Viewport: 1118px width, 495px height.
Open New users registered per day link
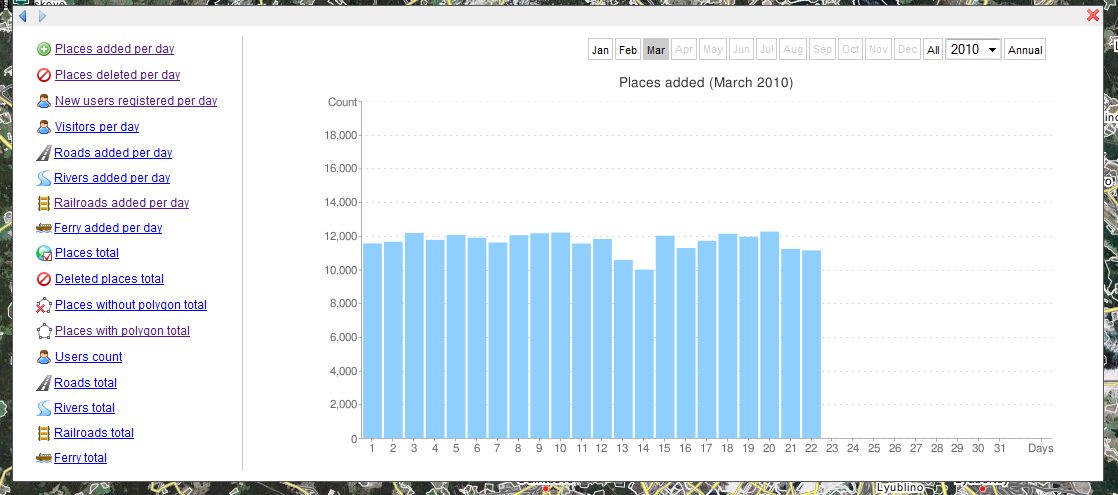(x=135, y=101)
